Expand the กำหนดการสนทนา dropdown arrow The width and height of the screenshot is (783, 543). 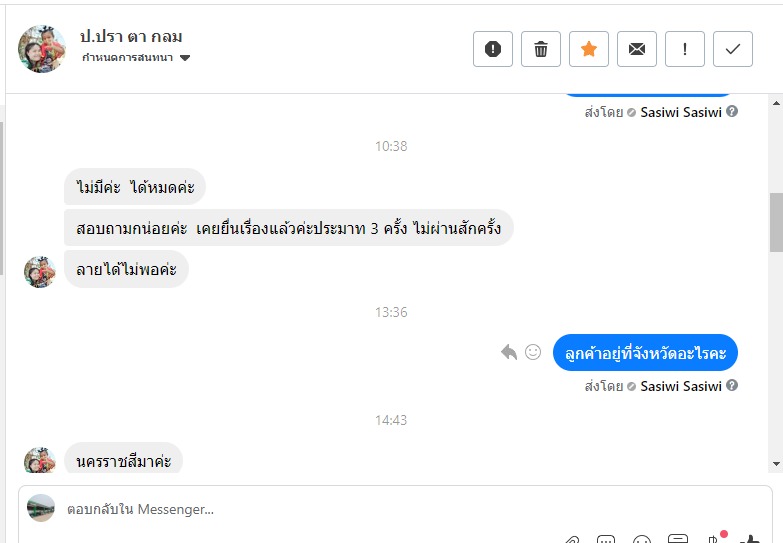pos(185,58)
